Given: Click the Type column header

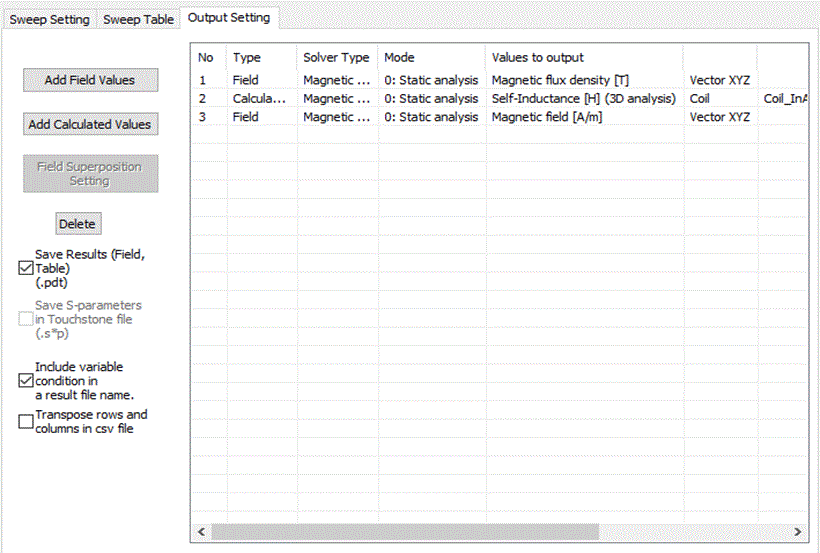Looking at the screenshot, I should coord(246,58).
